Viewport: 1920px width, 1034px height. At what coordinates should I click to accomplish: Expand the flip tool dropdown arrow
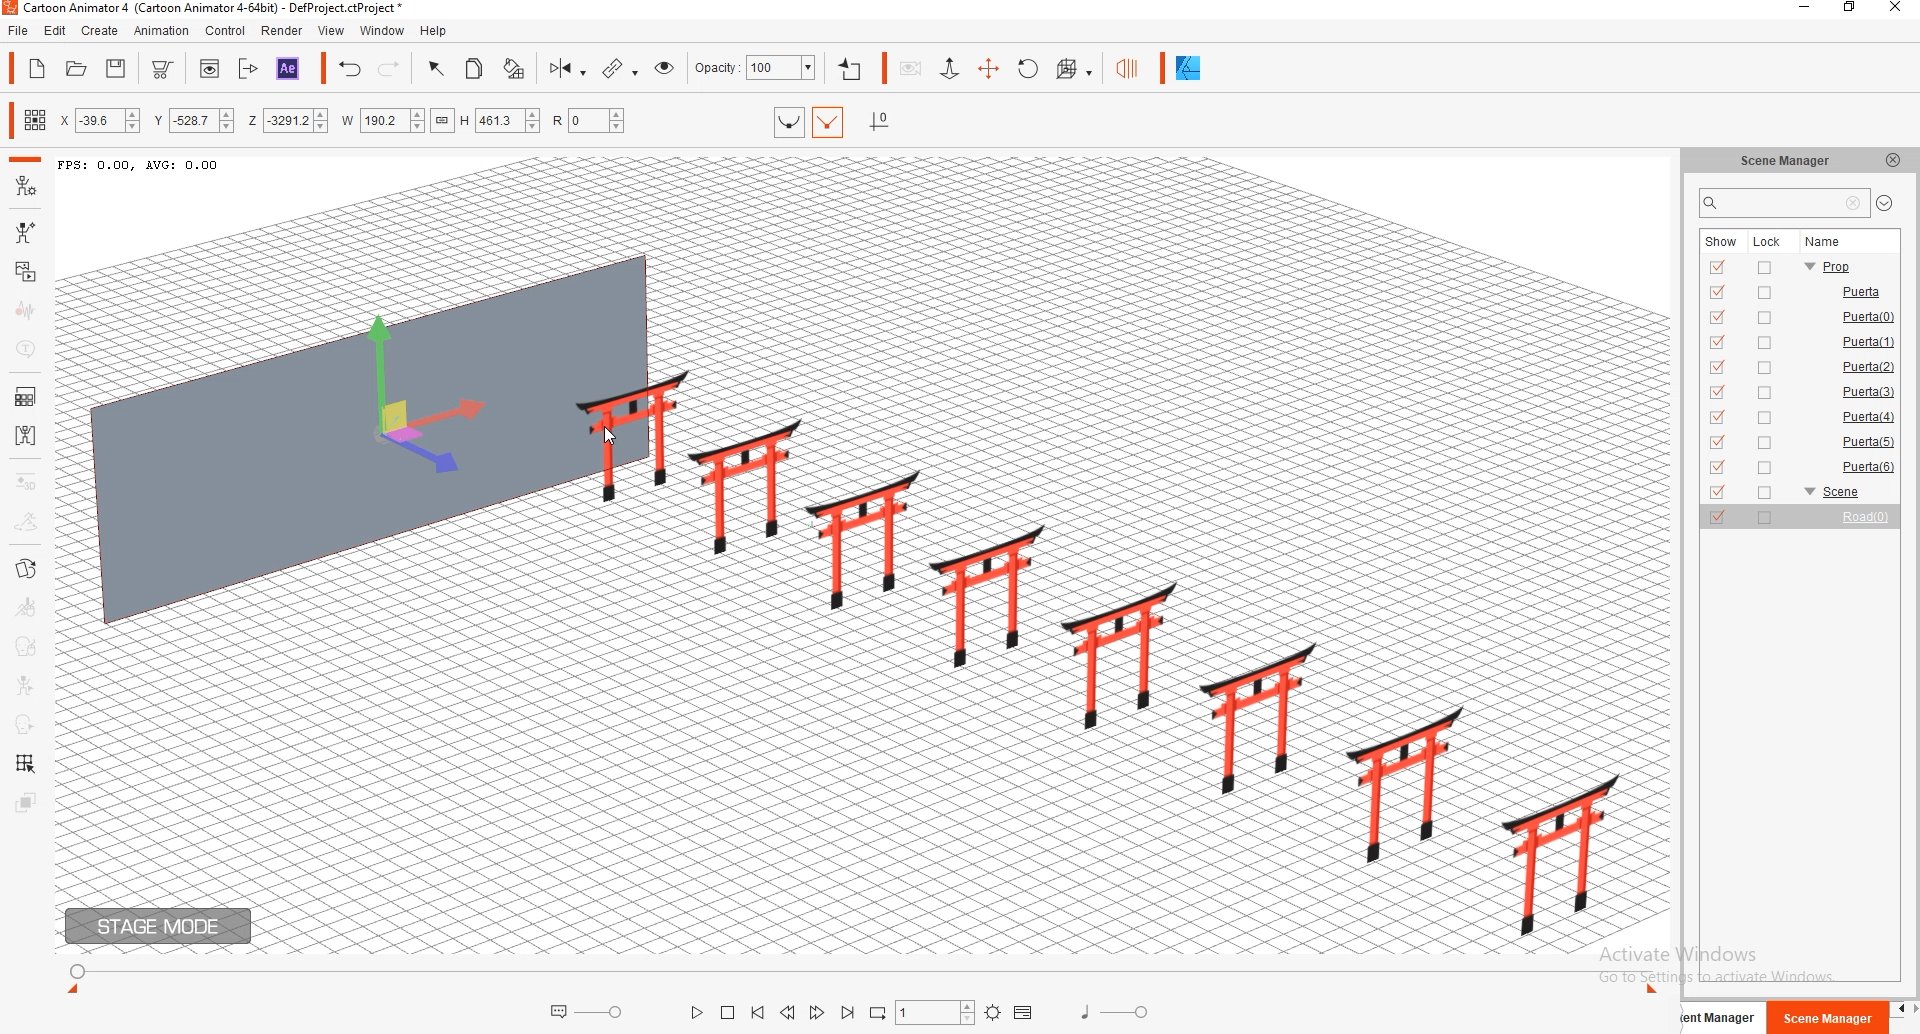(x=583, y=72)
